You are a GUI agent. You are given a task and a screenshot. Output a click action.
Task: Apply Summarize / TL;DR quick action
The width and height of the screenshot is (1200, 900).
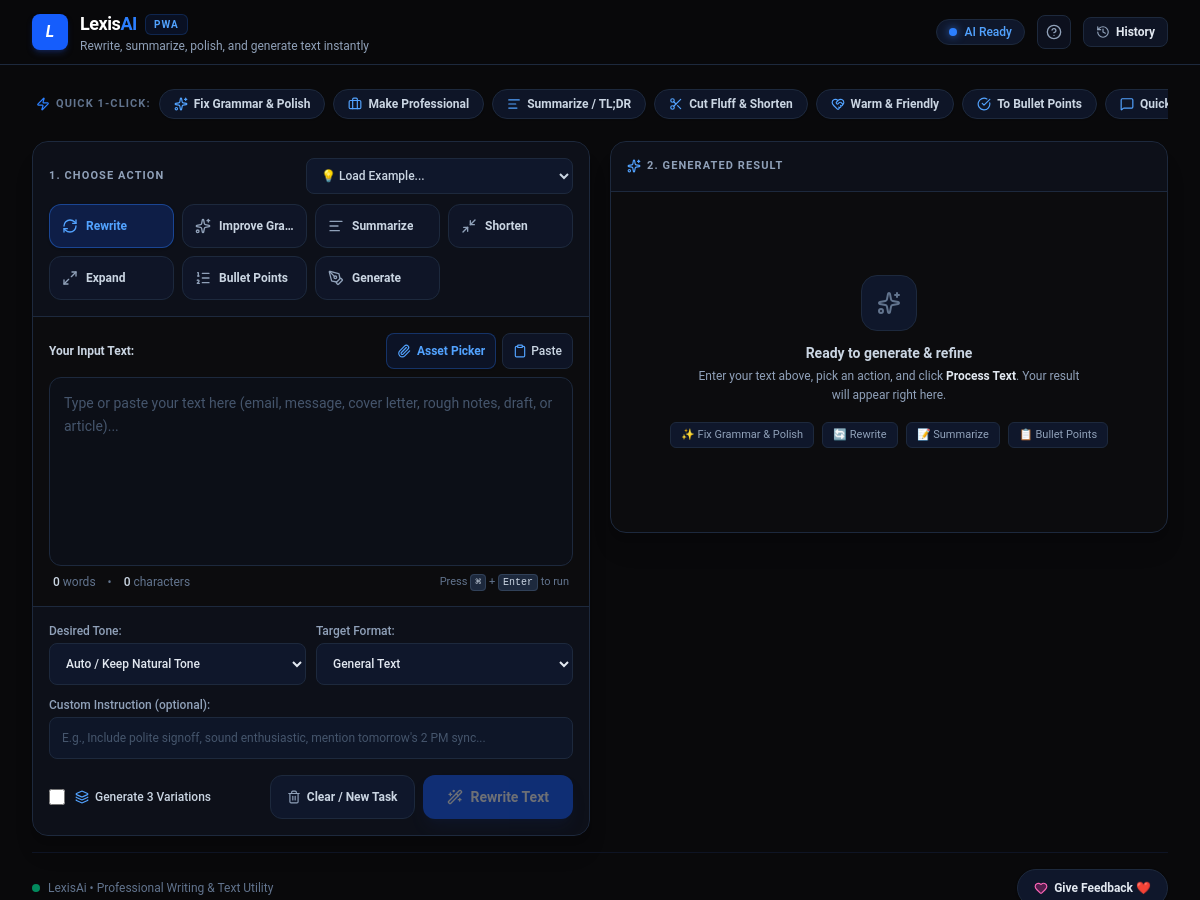(569, 104)
